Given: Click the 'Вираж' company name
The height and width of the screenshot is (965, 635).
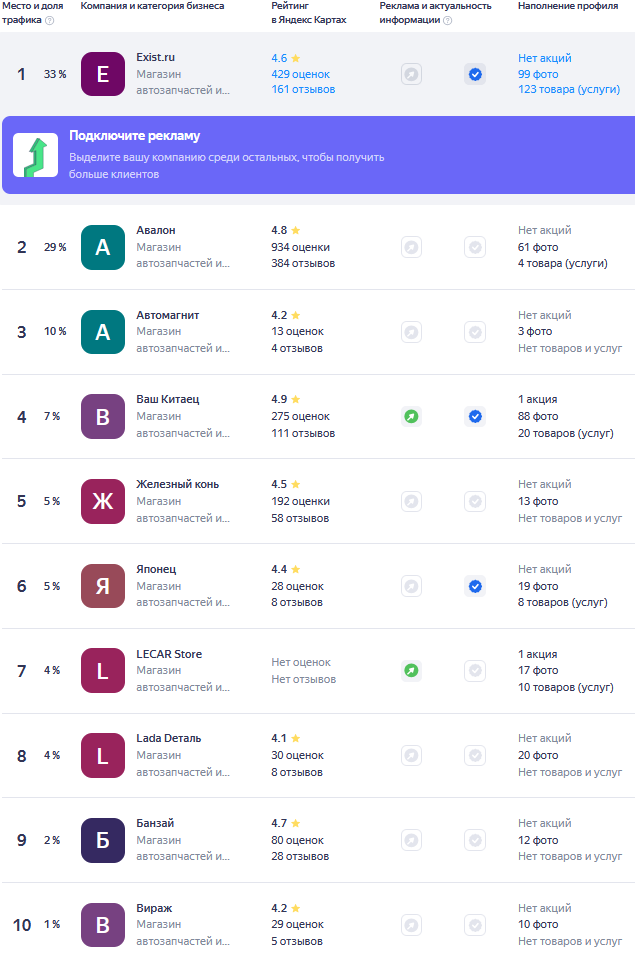Looking at the screenshot, I should [154, 908].
